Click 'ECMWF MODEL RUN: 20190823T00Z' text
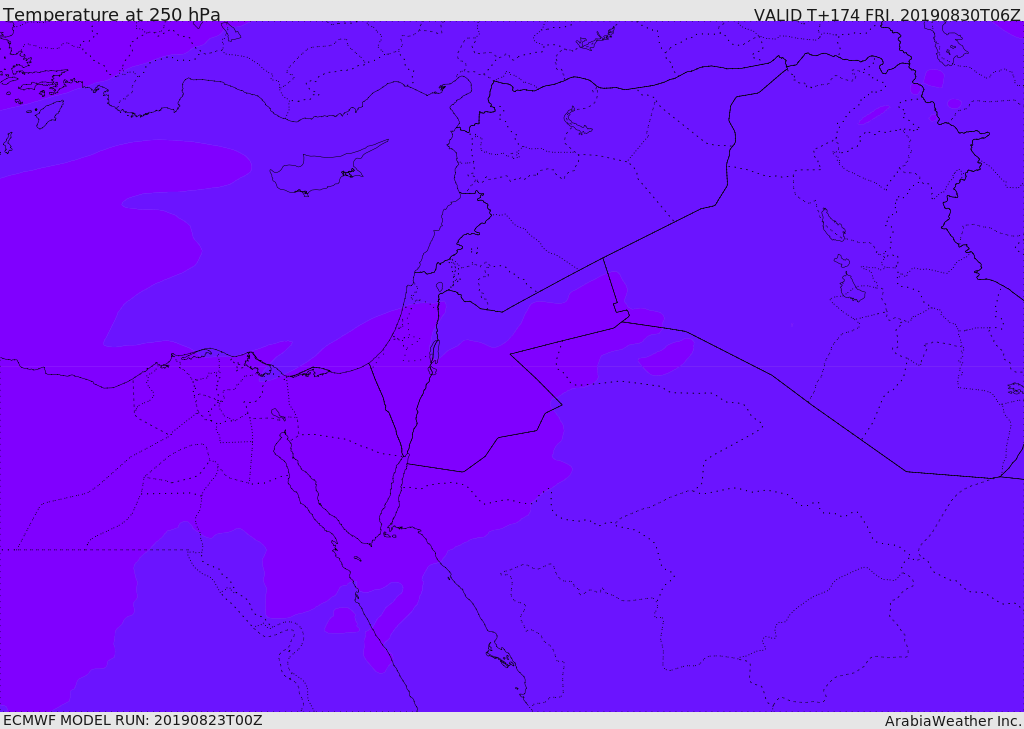 133,720
